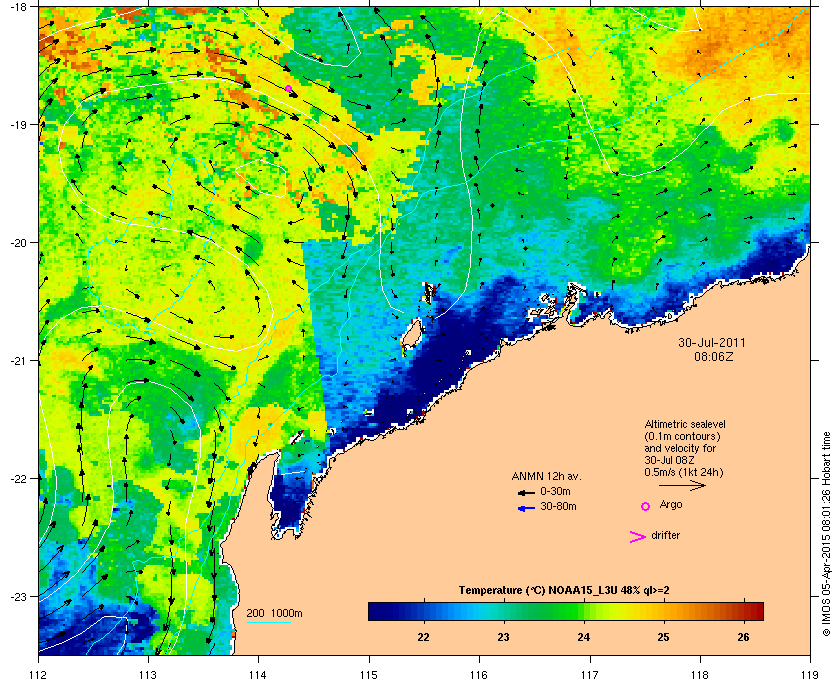Click the -21 latitude axis label

click(18, 361)
